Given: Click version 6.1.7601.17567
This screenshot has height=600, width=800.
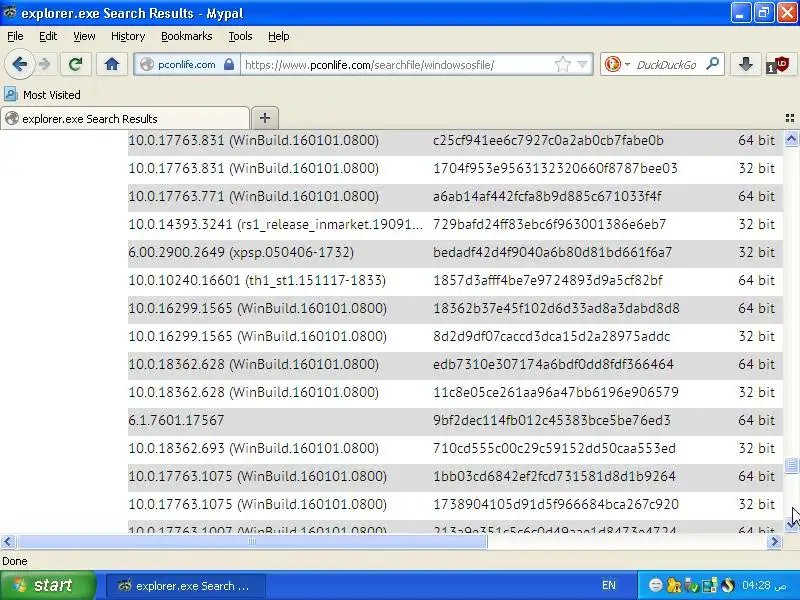Looking at the screenshot, I should pos(176,420).
